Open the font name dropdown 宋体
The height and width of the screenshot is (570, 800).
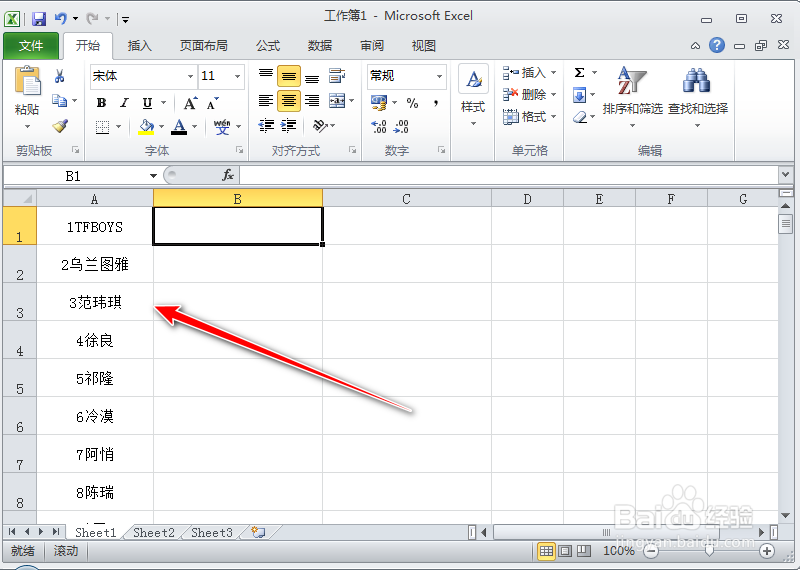190,77
